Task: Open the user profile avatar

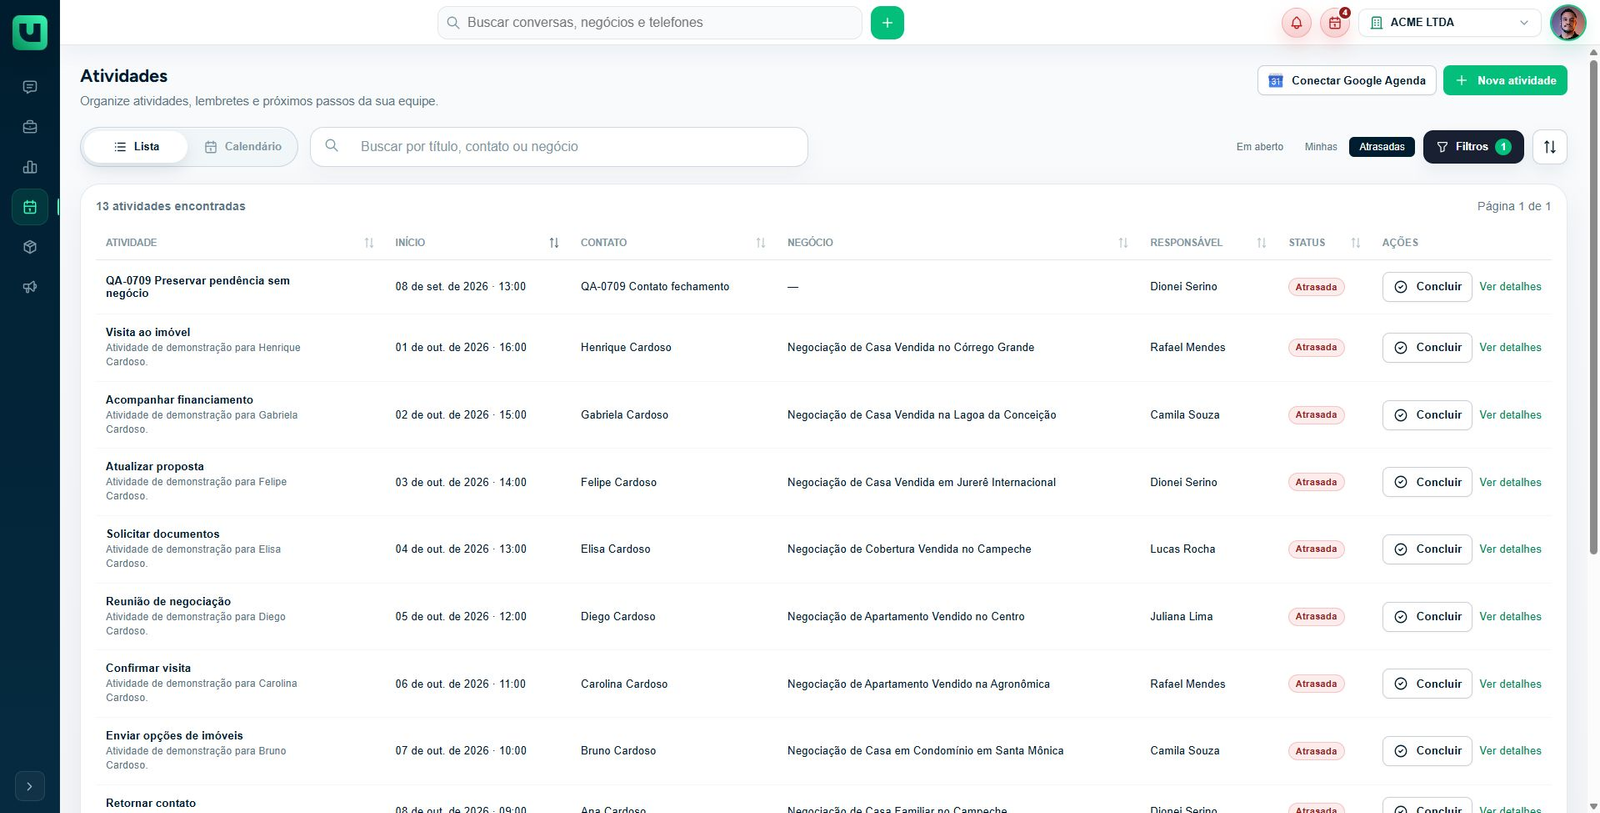Action: click(1568, 23)
